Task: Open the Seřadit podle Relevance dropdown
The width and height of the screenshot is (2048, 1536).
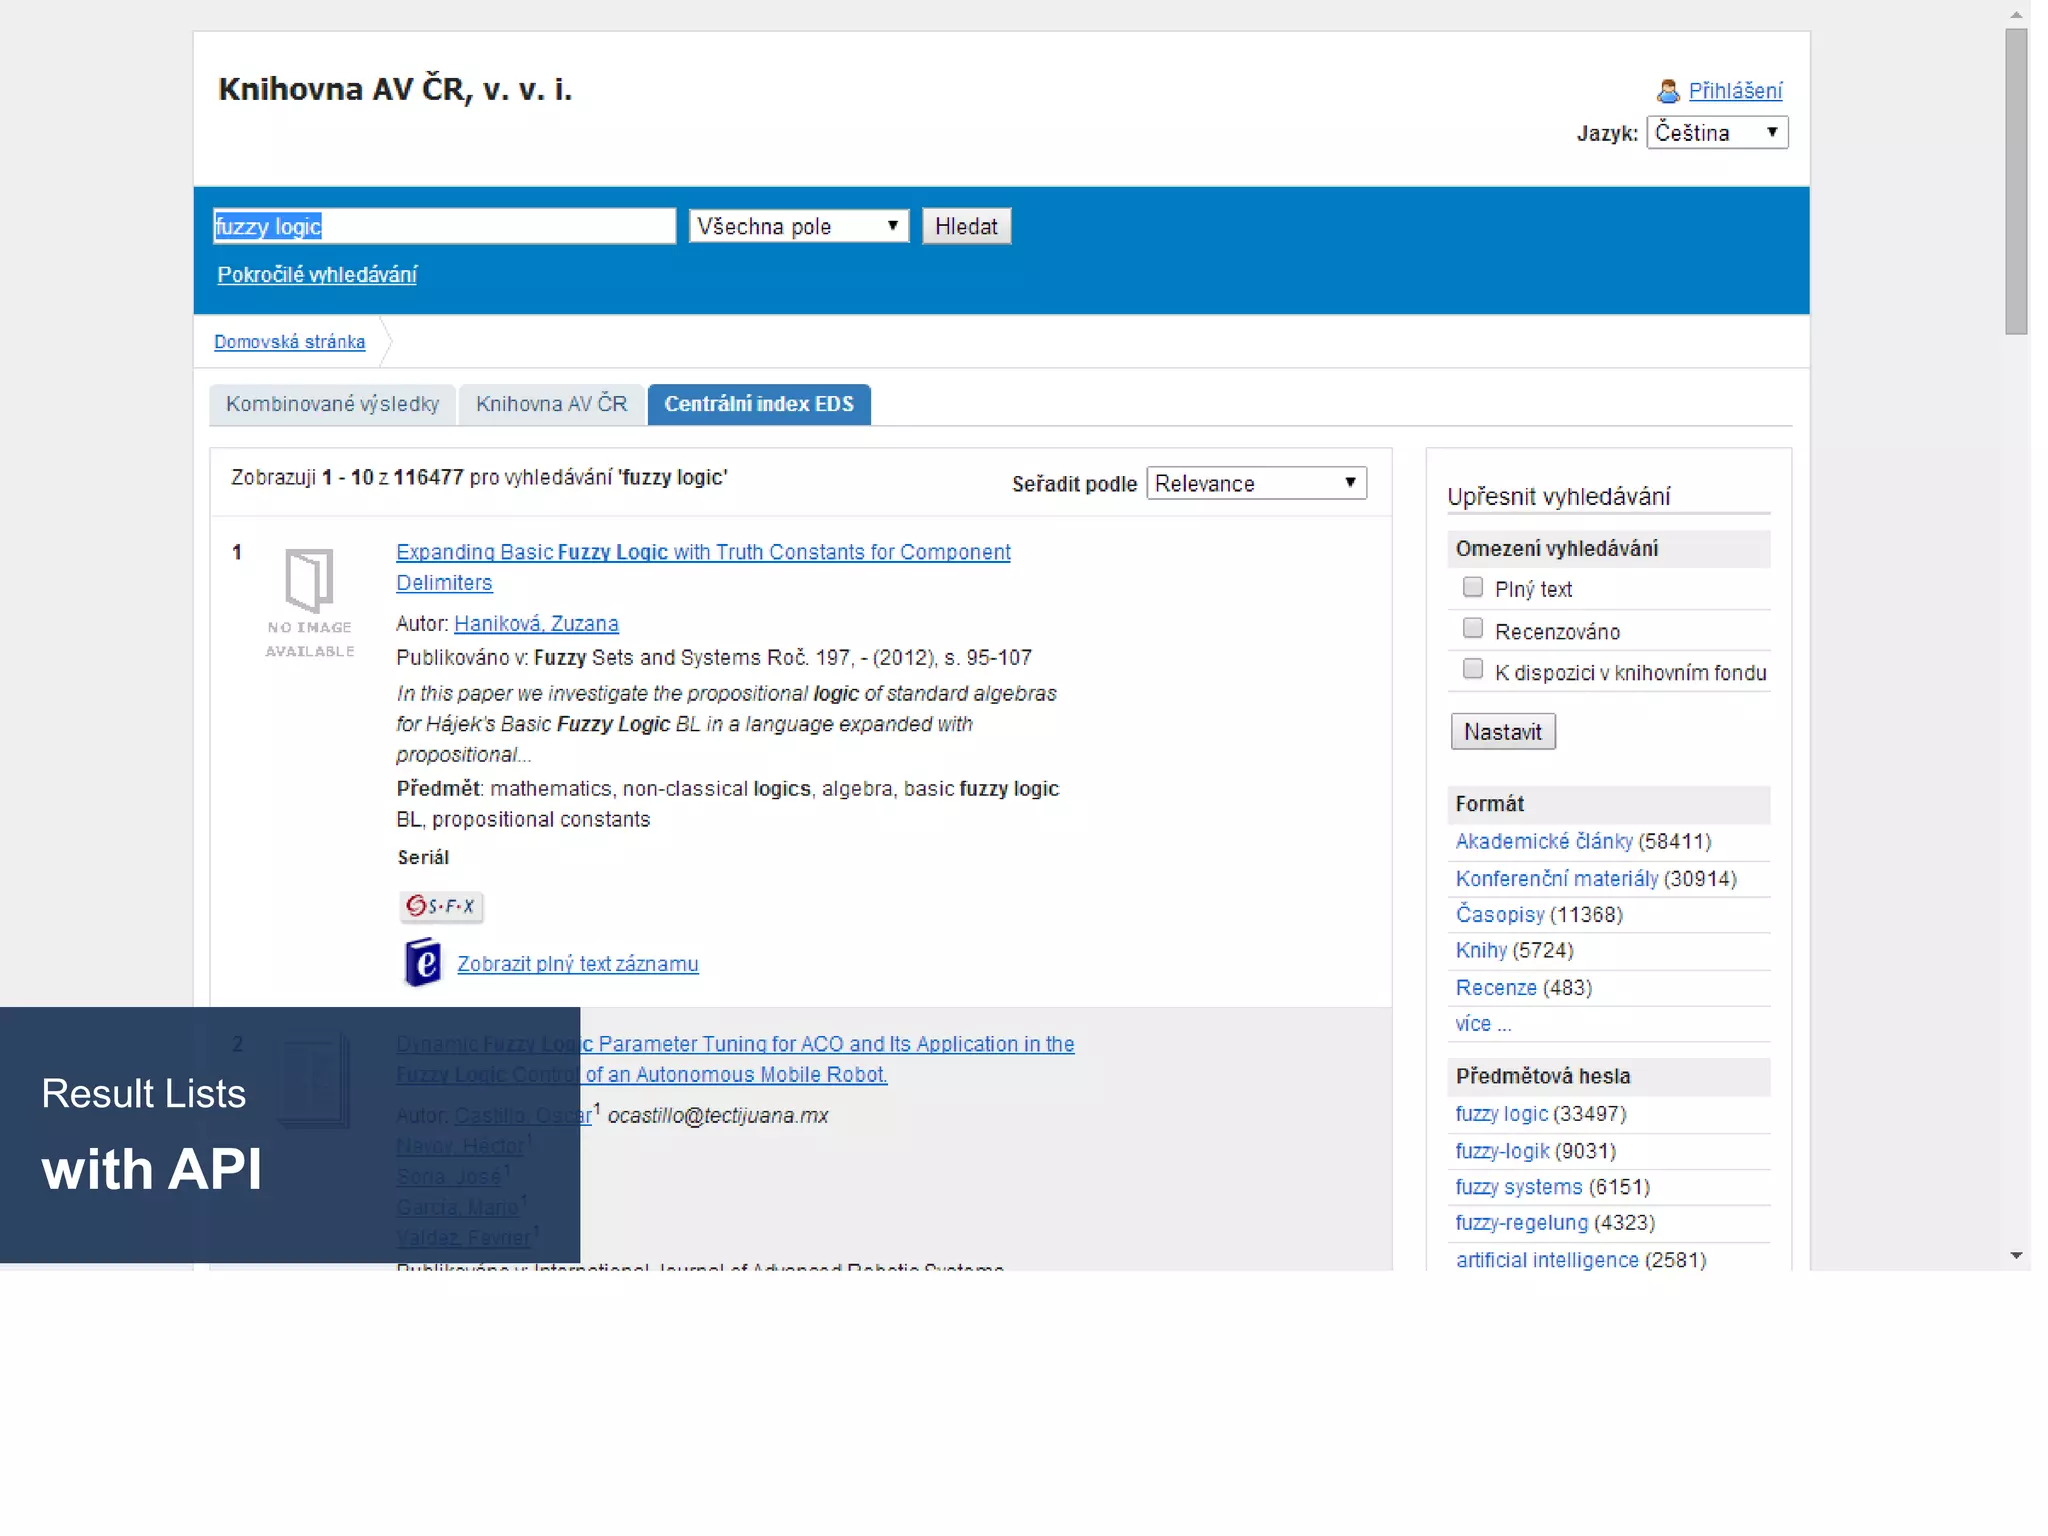Action: tap(1256, 483)
